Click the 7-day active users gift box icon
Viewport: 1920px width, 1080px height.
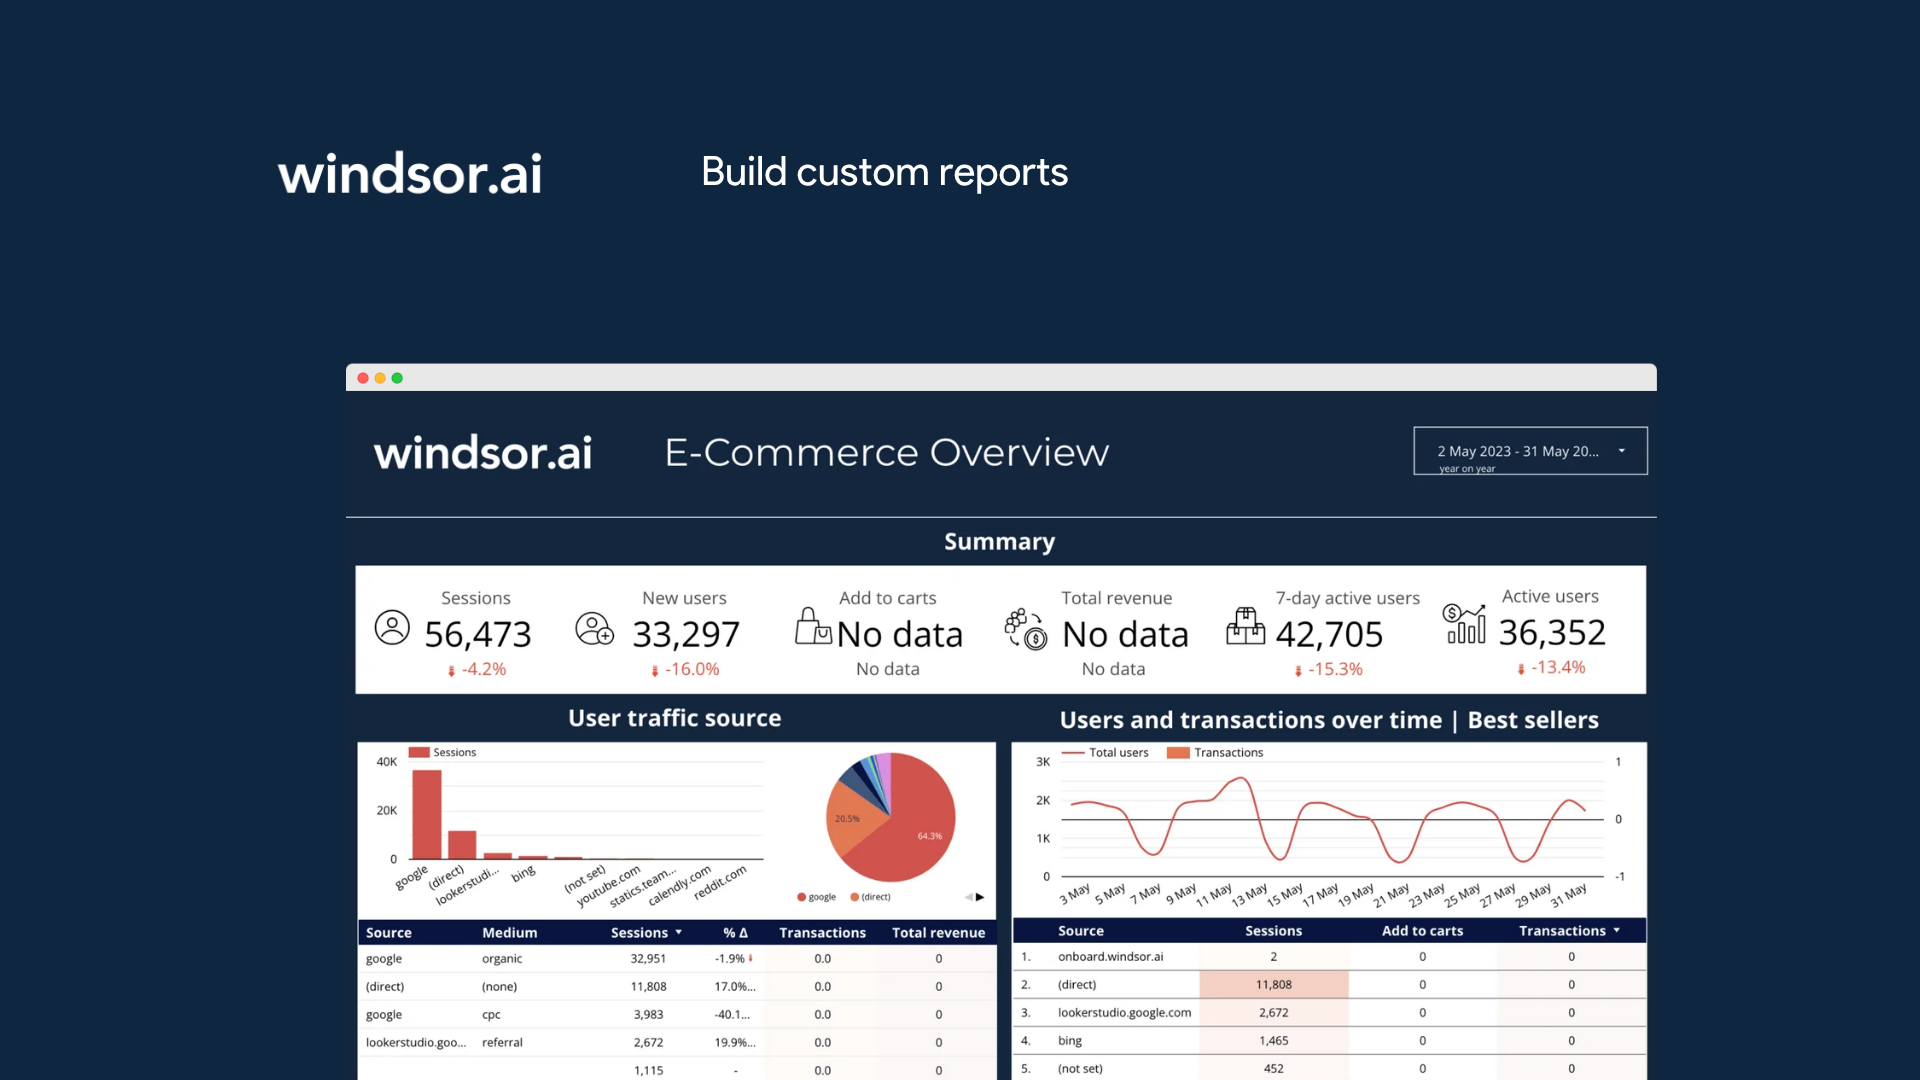coord(1245,627)
